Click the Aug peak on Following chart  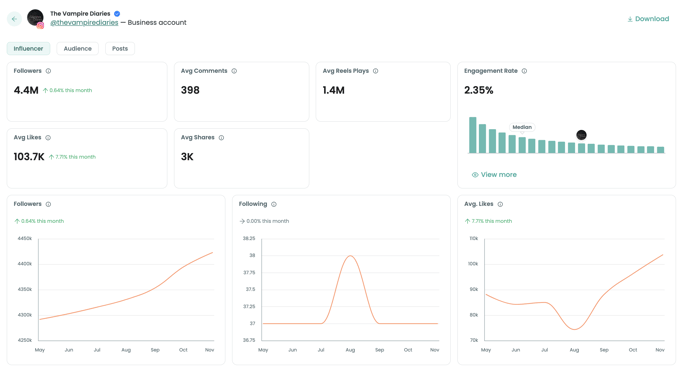pos(350,256)
